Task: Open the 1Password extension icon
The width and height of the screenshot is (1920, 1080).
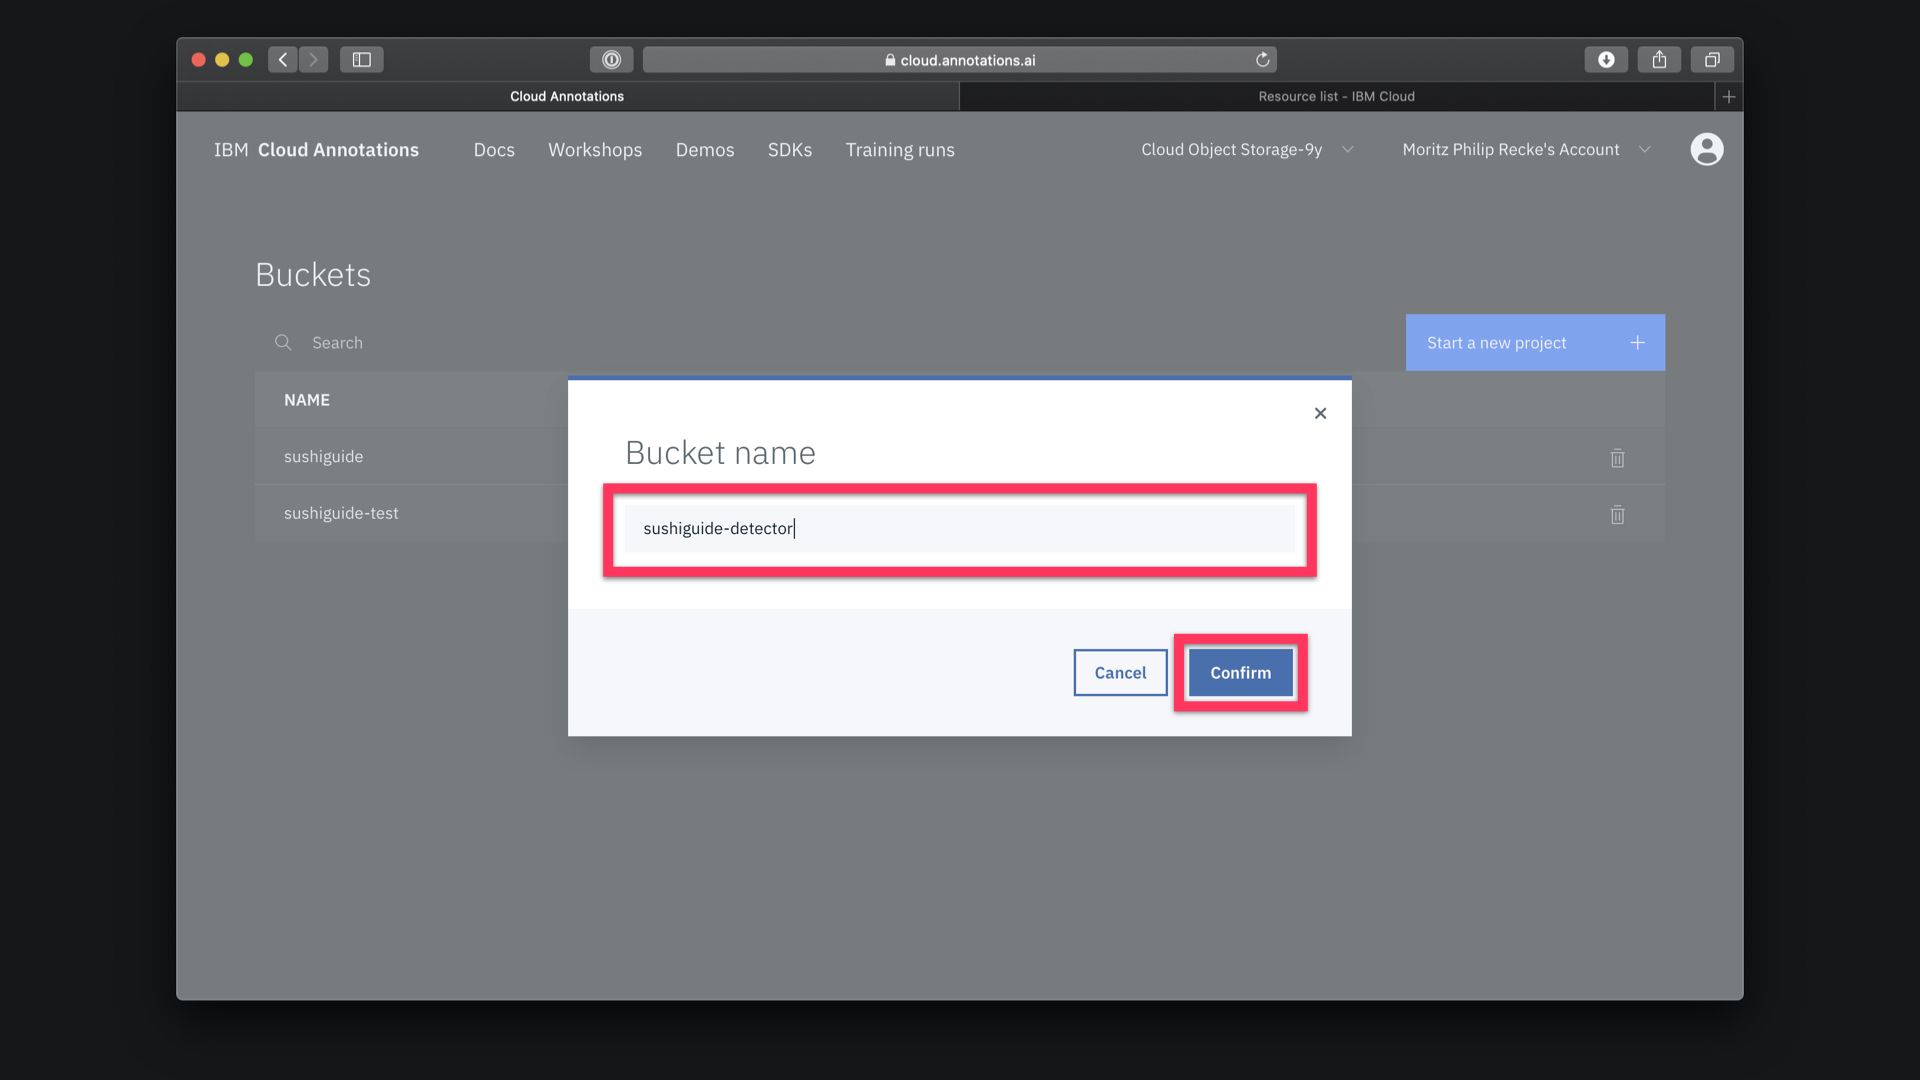Action: [x=611, y=60]
